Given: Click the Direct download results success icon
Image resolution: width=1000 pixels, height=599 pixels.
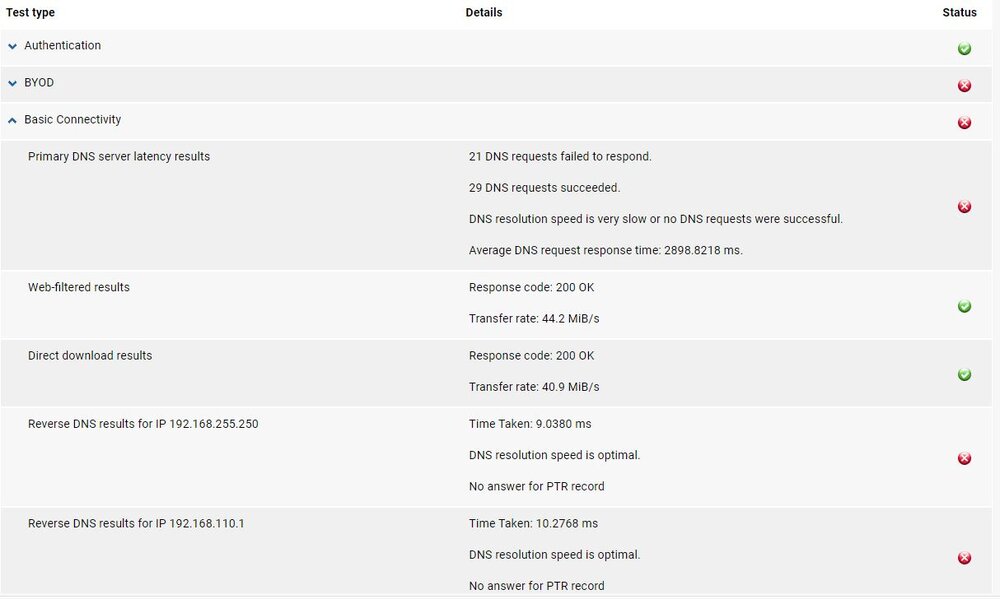Looking at the screenshot, I should coord(964,374).
